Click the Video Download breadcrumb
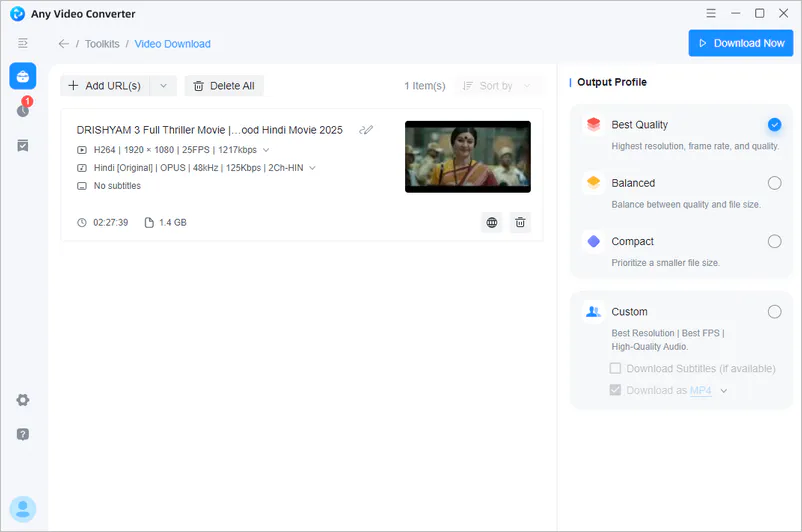This screenshot has width=802, height=532. pyautogui.click(x=172, y=44)
